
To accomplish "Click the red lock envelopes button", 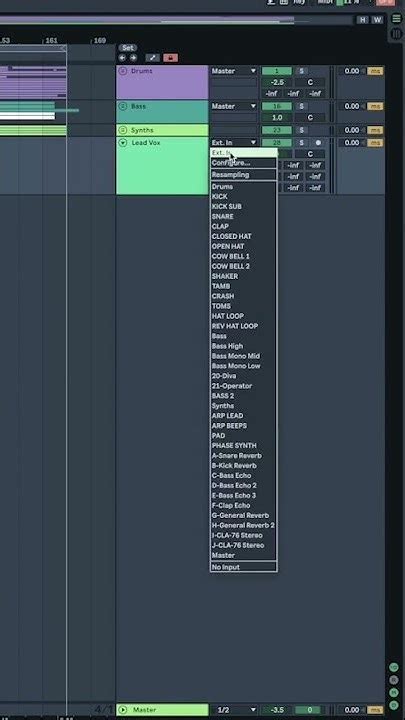I will (170, 58).
